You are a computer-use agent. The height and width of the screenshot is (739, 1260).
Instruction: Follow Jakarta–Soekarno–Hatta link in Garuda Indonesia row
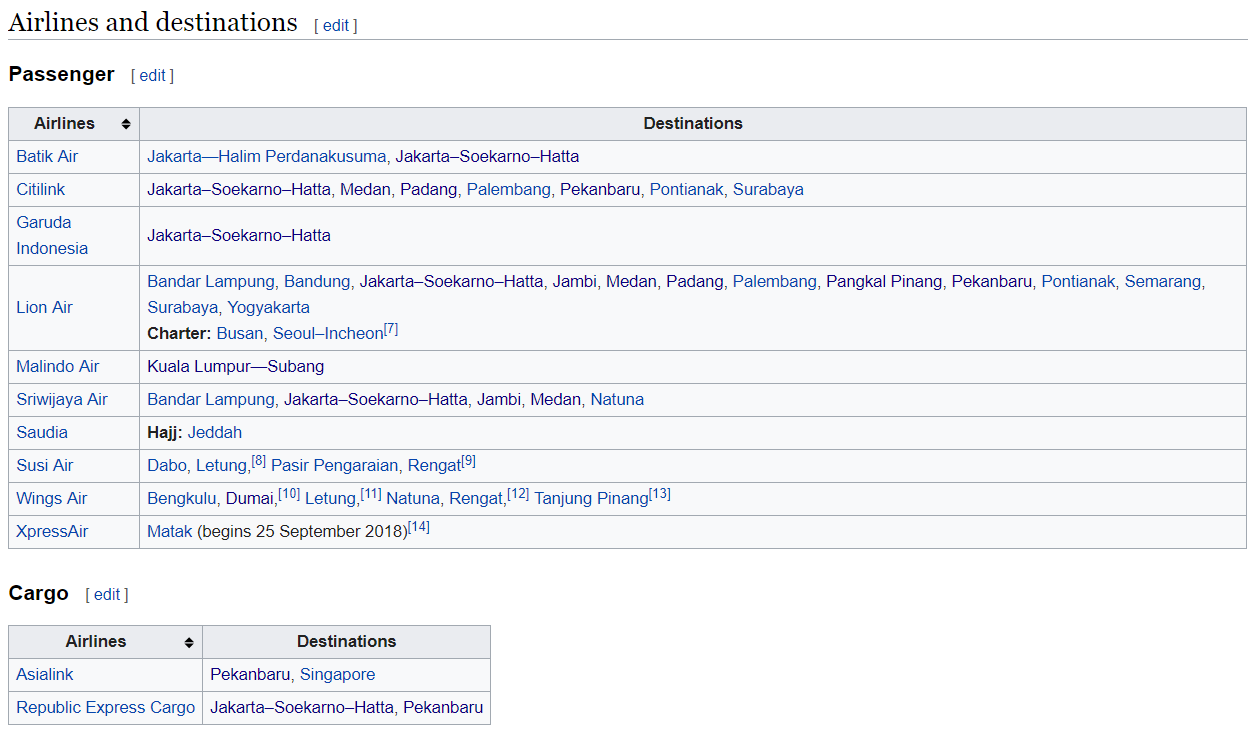pyautogui.click(x=239, y=236)
